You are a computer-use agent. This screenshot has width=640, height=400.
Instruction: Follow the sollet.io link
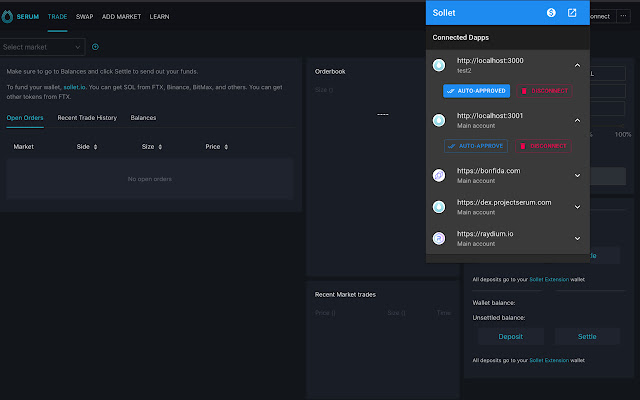click(91, 88)
